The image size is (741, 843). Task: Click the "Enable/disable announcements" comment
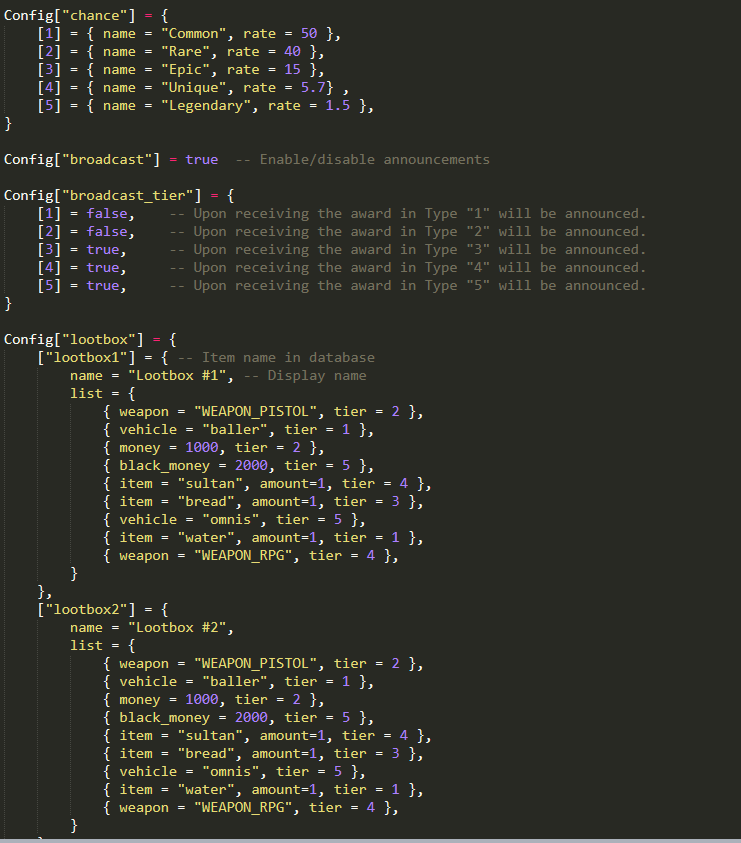point(362,160)
